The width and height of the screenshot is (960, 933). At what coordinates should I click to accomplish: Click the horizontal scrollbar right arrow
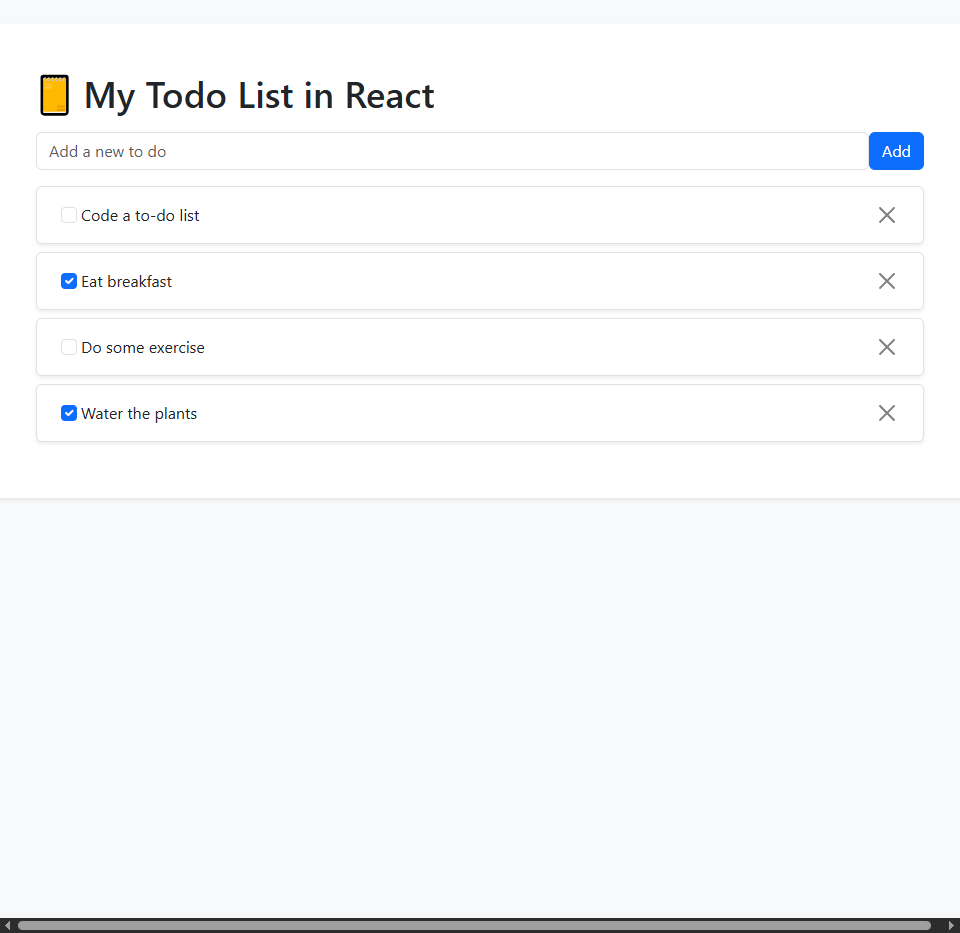pyautogui.click(x=952, y=926)
